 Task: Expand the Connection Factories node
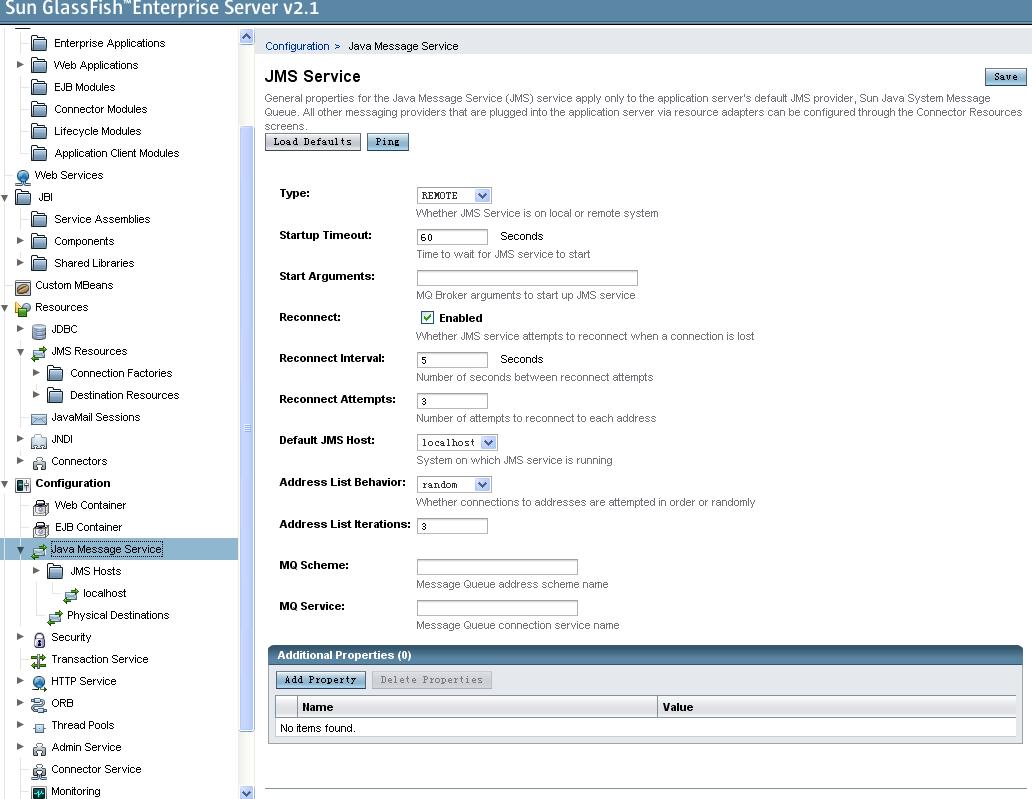coord(36,373)
